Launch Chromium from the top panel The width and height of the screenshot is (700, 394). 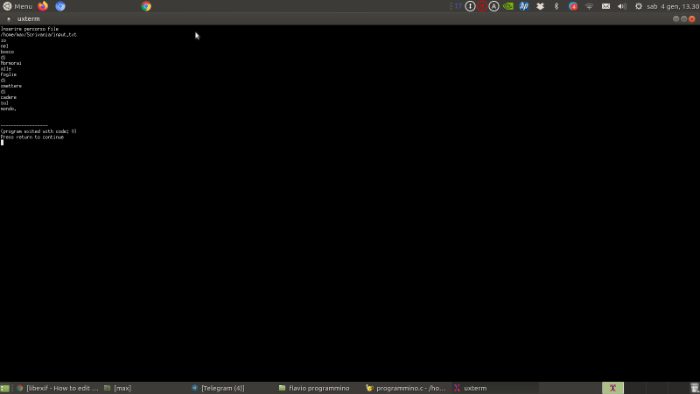tap(60, 6)
